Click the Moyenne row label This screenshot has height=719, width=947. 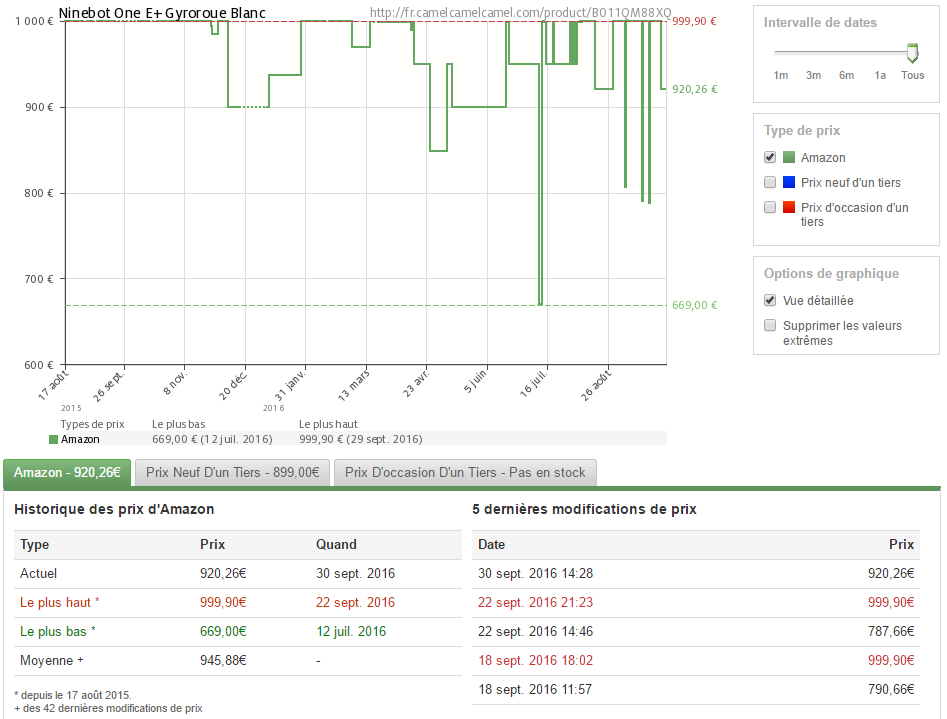51,660
